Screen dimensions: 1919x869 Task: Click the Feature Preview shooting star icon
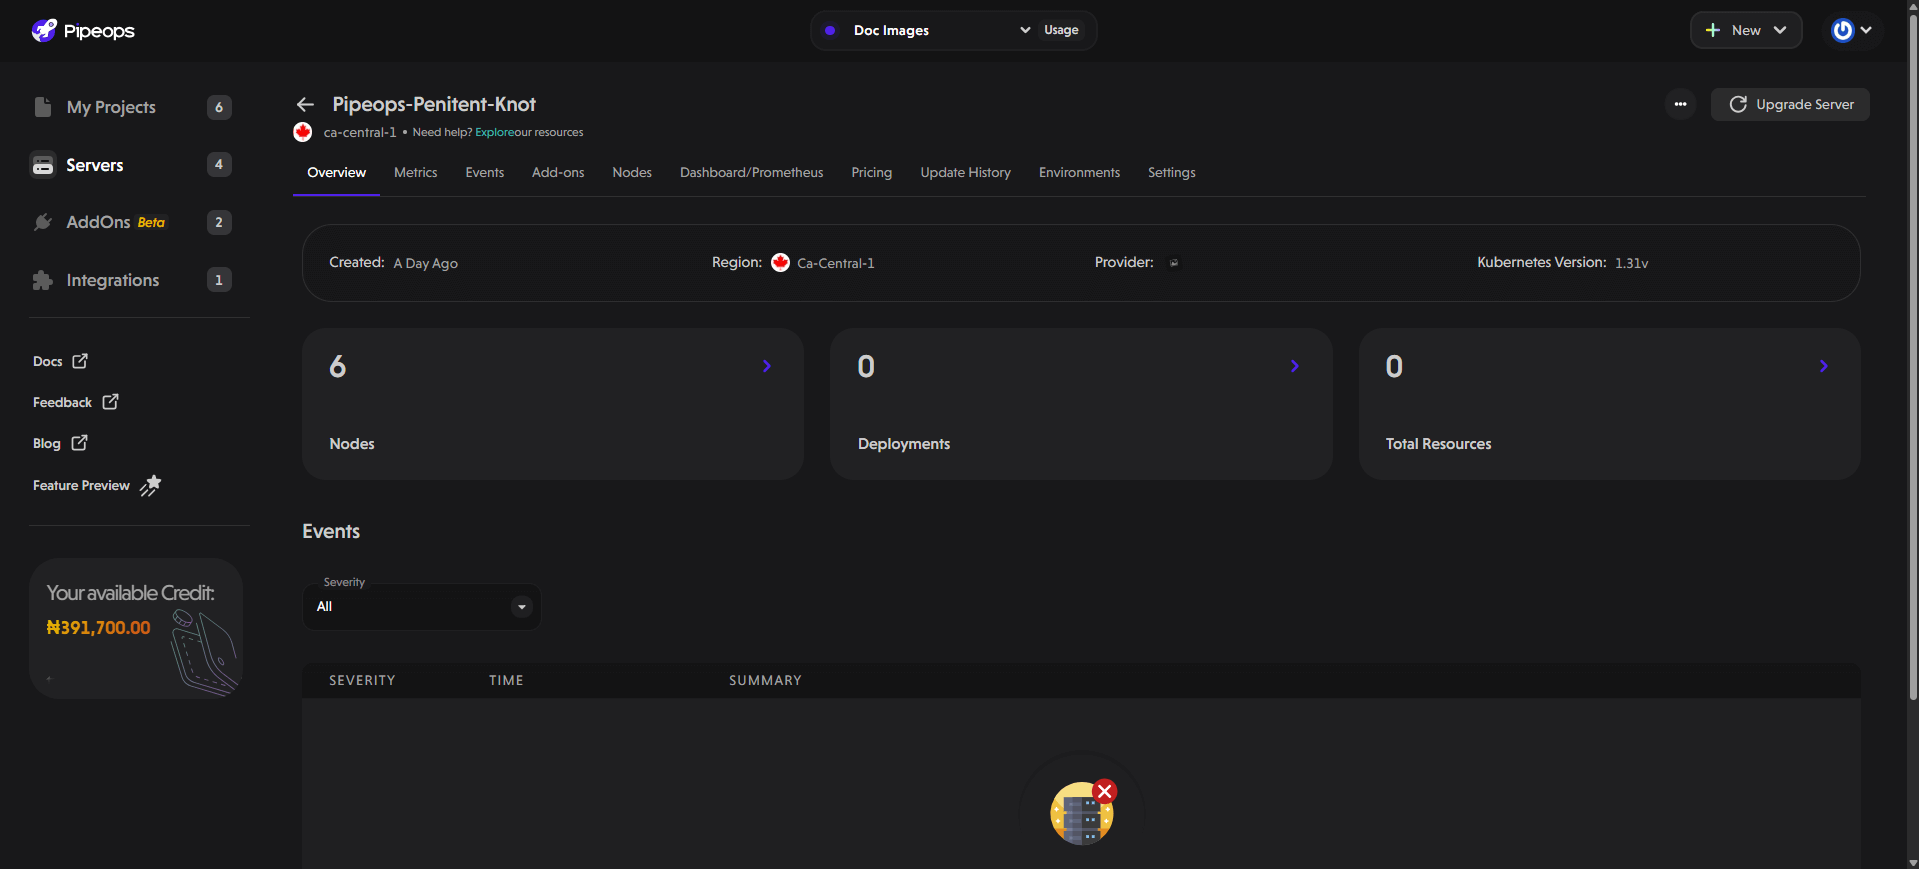(150, 485)
